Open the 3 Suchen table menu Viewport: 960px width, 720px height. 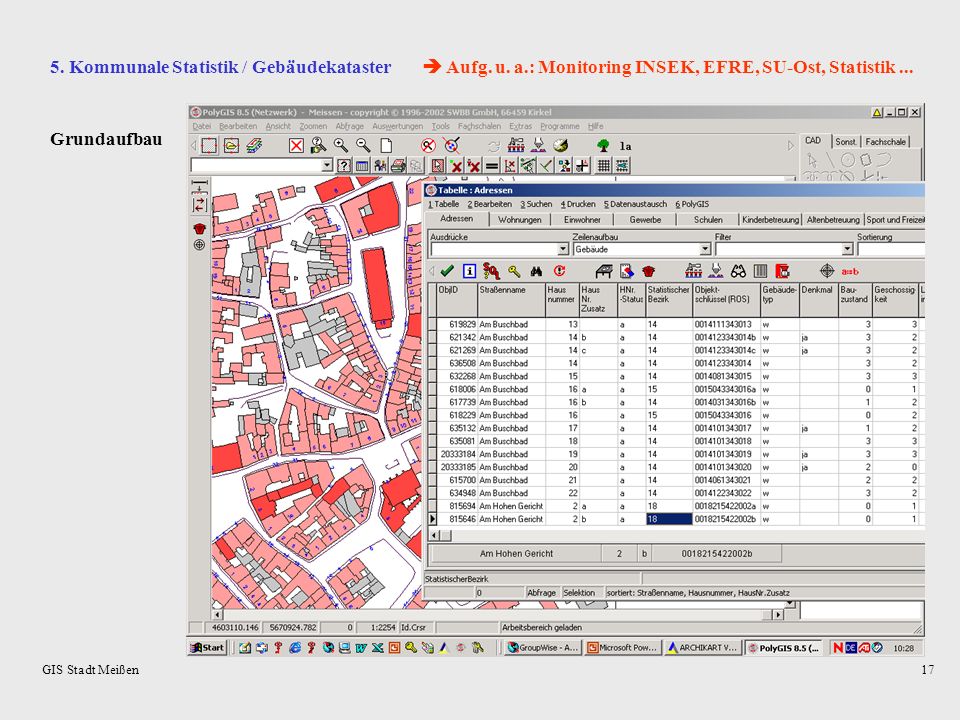536,204
